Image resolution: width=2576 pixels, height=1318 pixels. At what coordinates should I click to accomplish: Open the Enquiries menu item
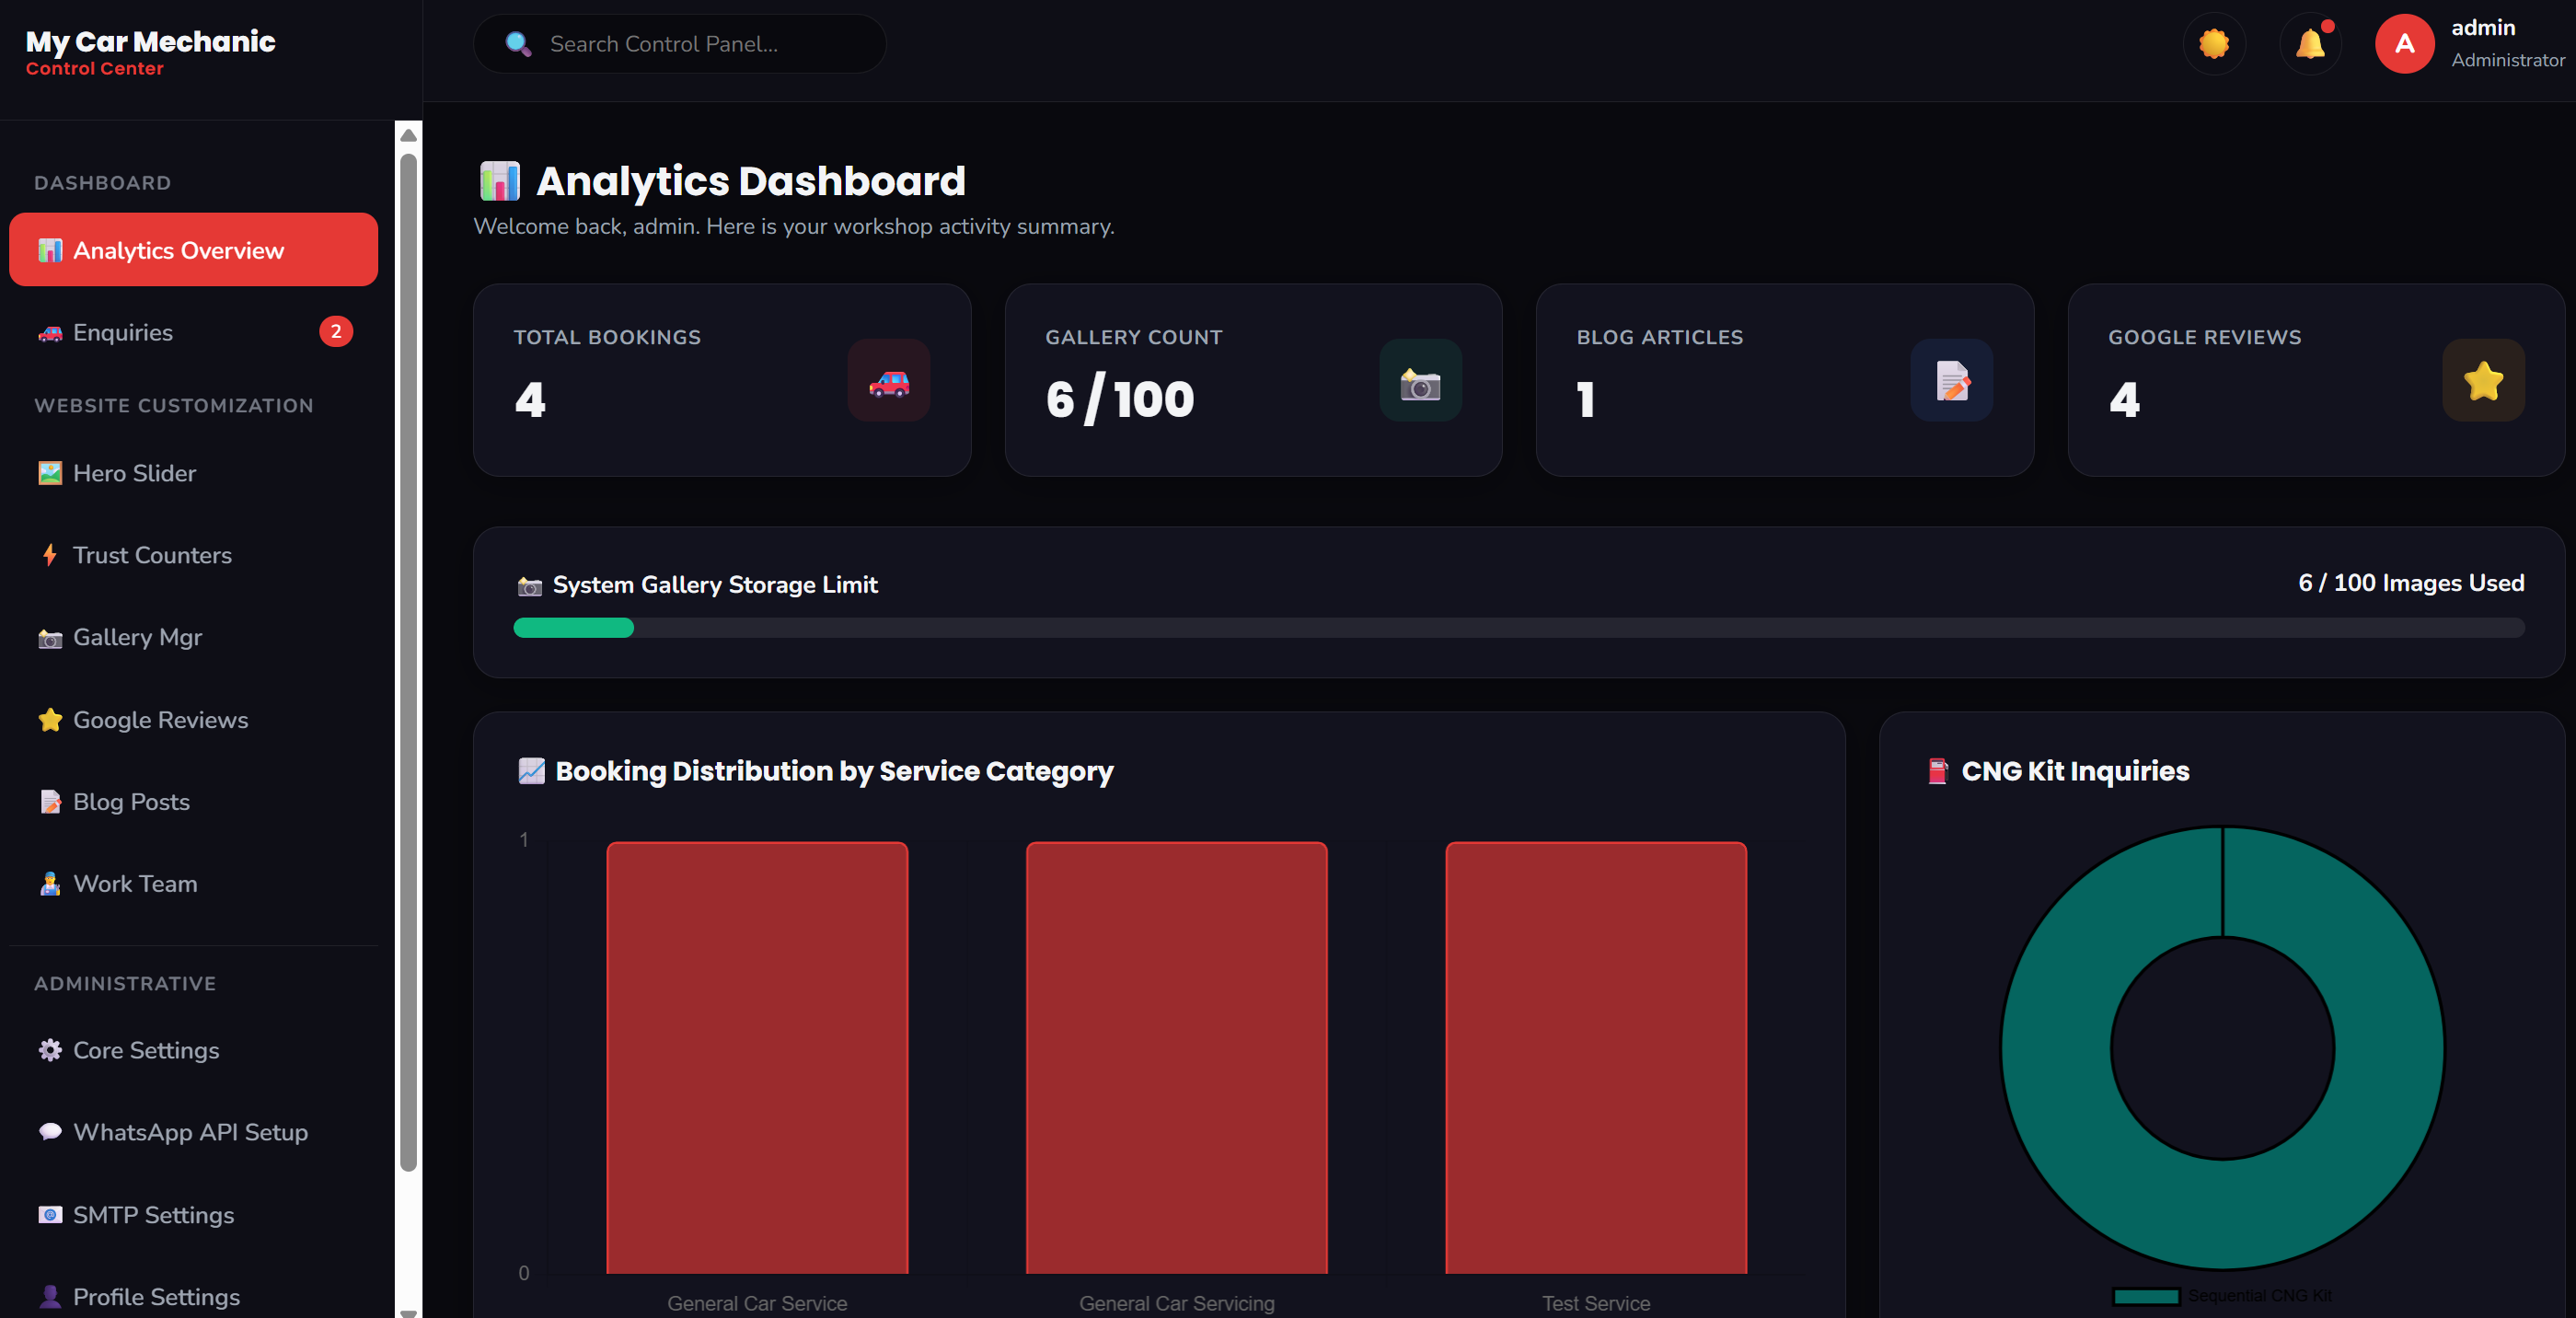[193, 332]
